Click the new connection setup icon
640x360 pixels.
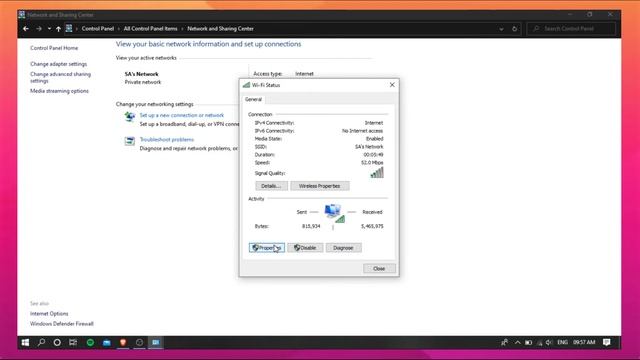pyautogui.click(x=130, y=117)
